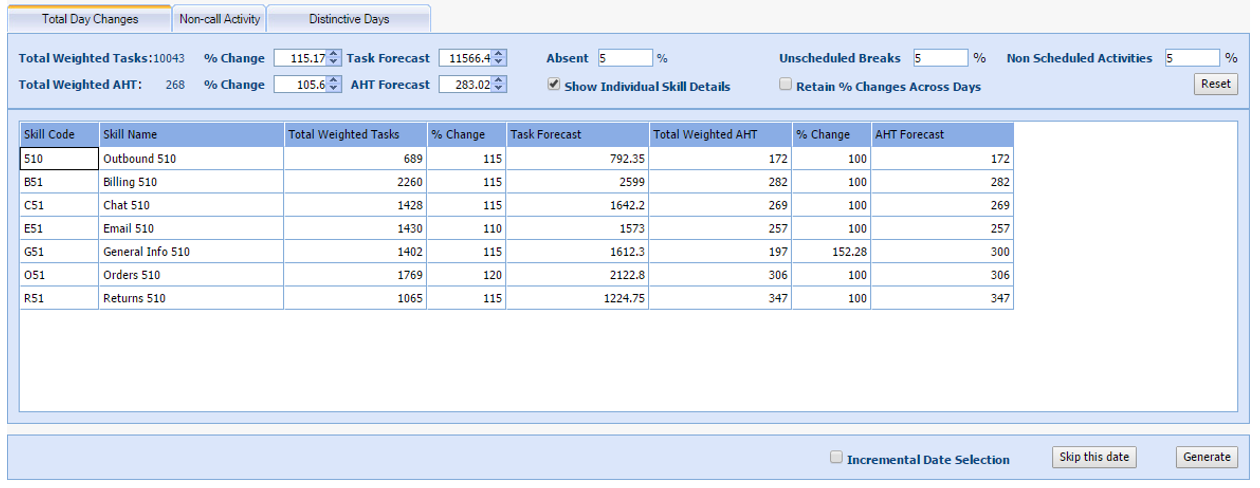Decrease the AHT Forecast spinner value
The image size is (1260, 488).
(x=499, y=90)
